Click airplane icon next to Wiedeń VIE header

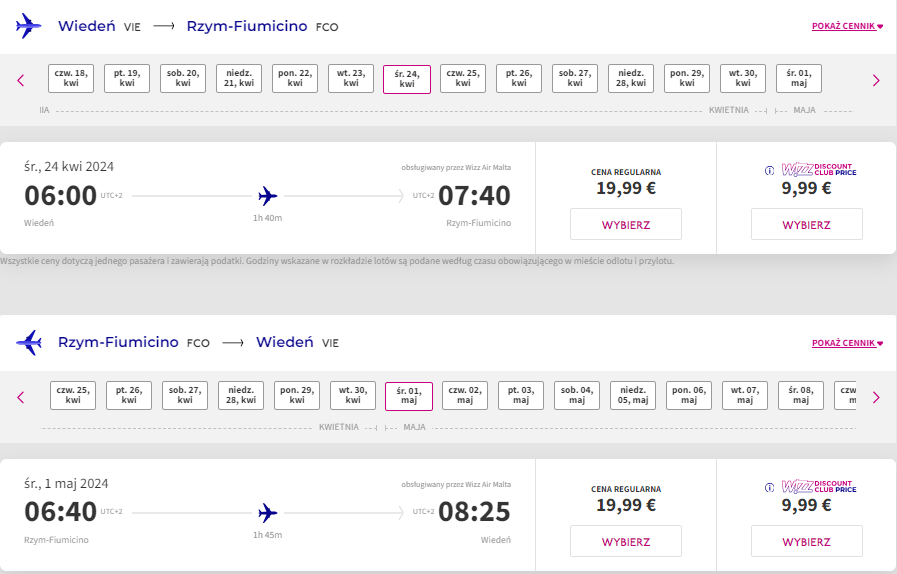29,26
